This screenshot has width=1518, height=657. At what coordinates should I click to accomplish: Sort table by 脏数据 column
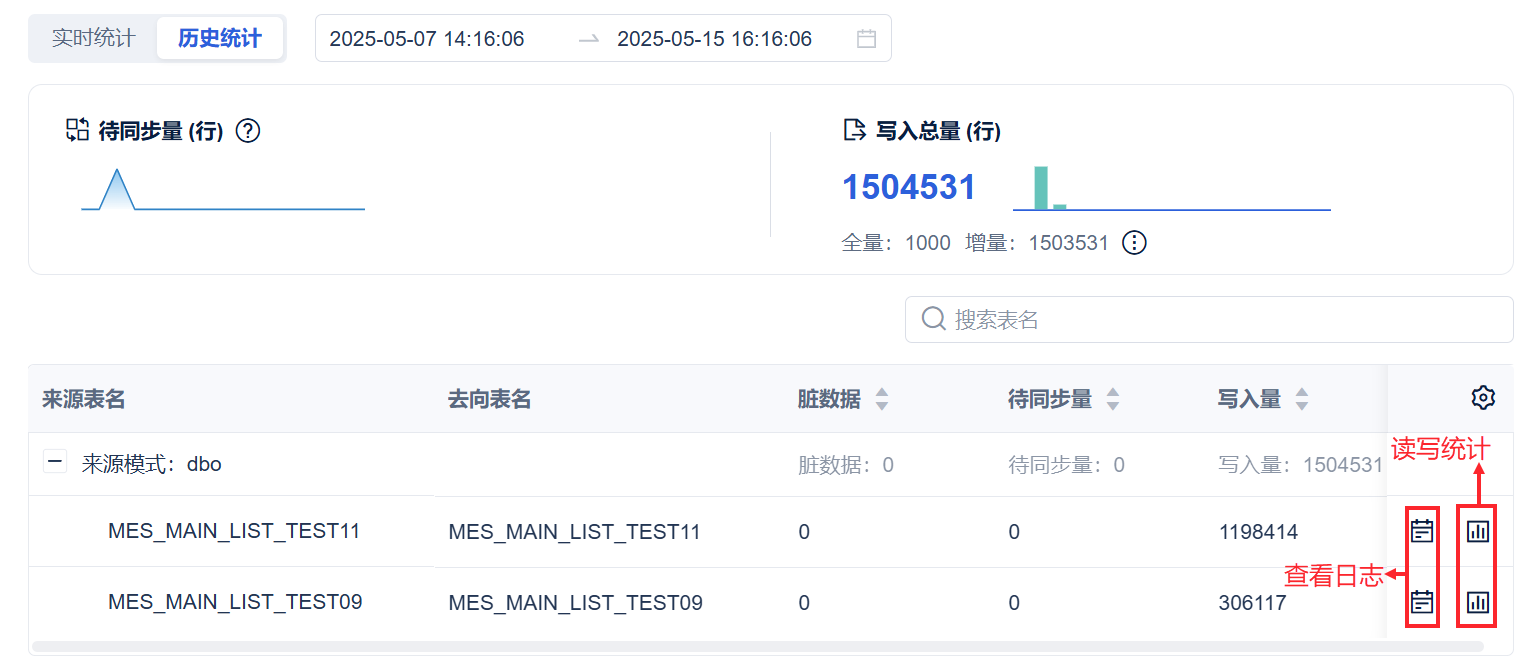[x=881, y=399]
